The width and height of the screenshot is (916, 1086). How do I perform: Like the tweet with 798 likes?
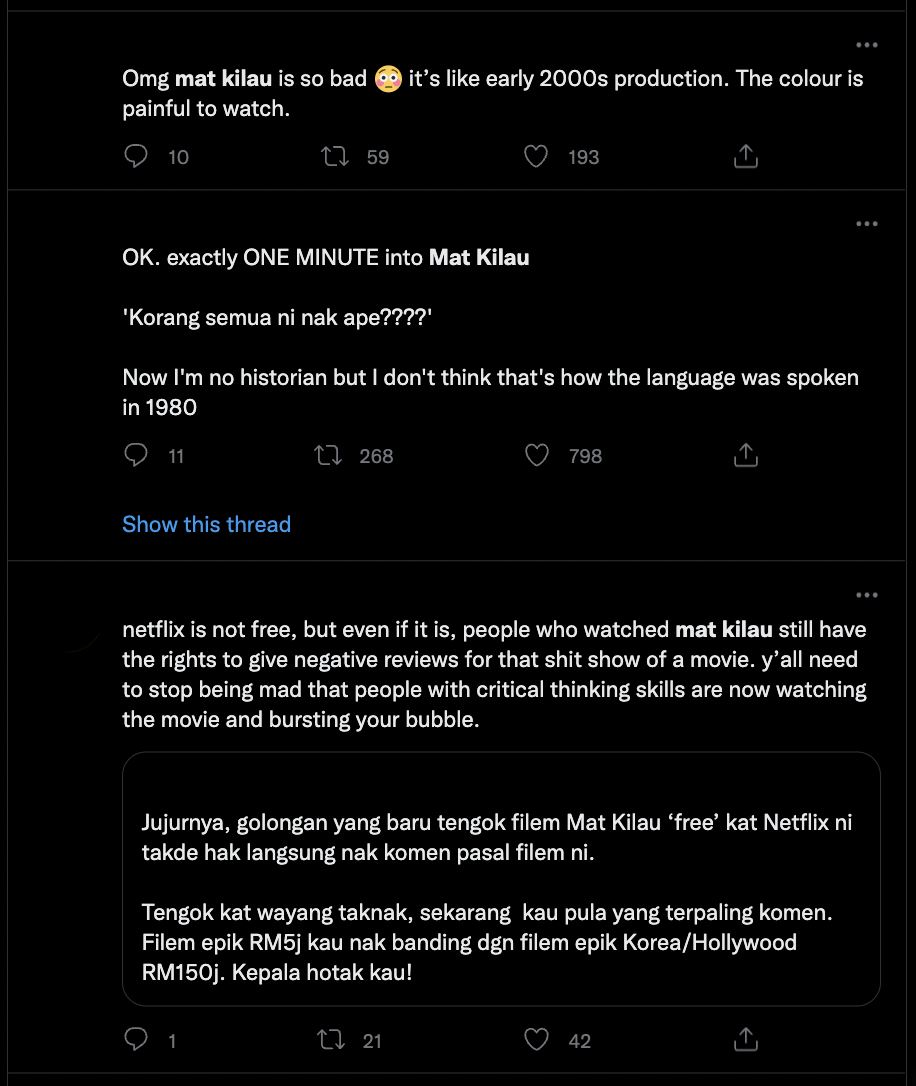pos(537,456)
